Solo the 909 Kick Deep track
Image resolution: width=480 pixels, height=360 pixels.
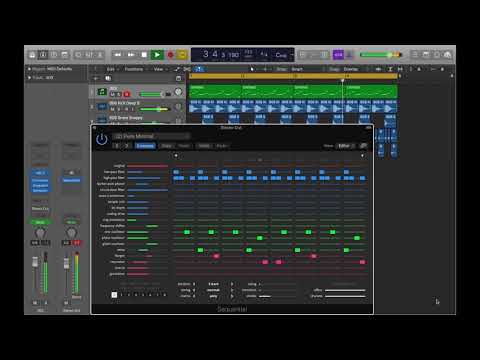[119, 109]
